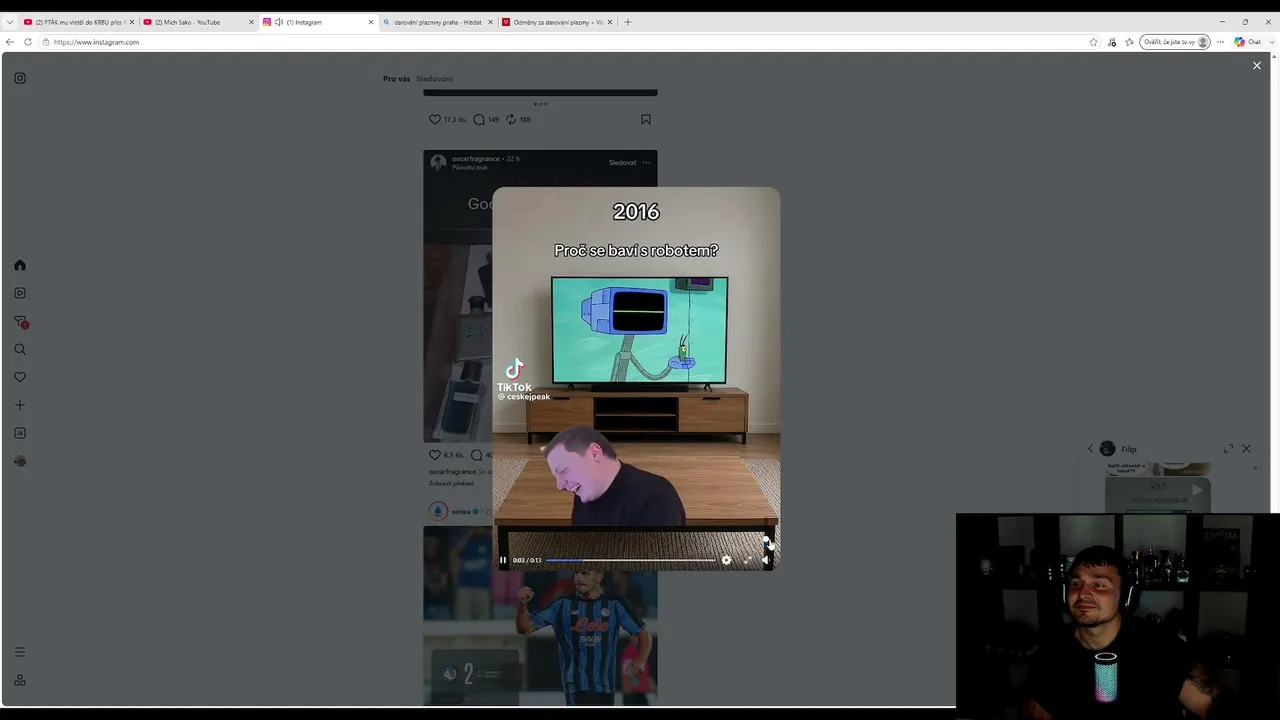Create a new post with the plus icon

(20, 405)
